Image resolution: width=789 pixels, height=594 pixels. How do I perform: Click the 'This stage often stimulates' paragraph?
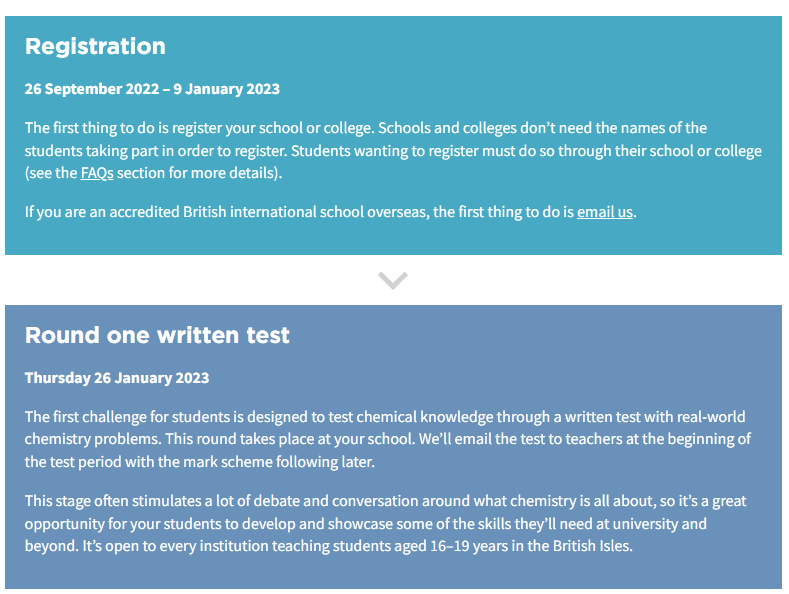[385, 524]
